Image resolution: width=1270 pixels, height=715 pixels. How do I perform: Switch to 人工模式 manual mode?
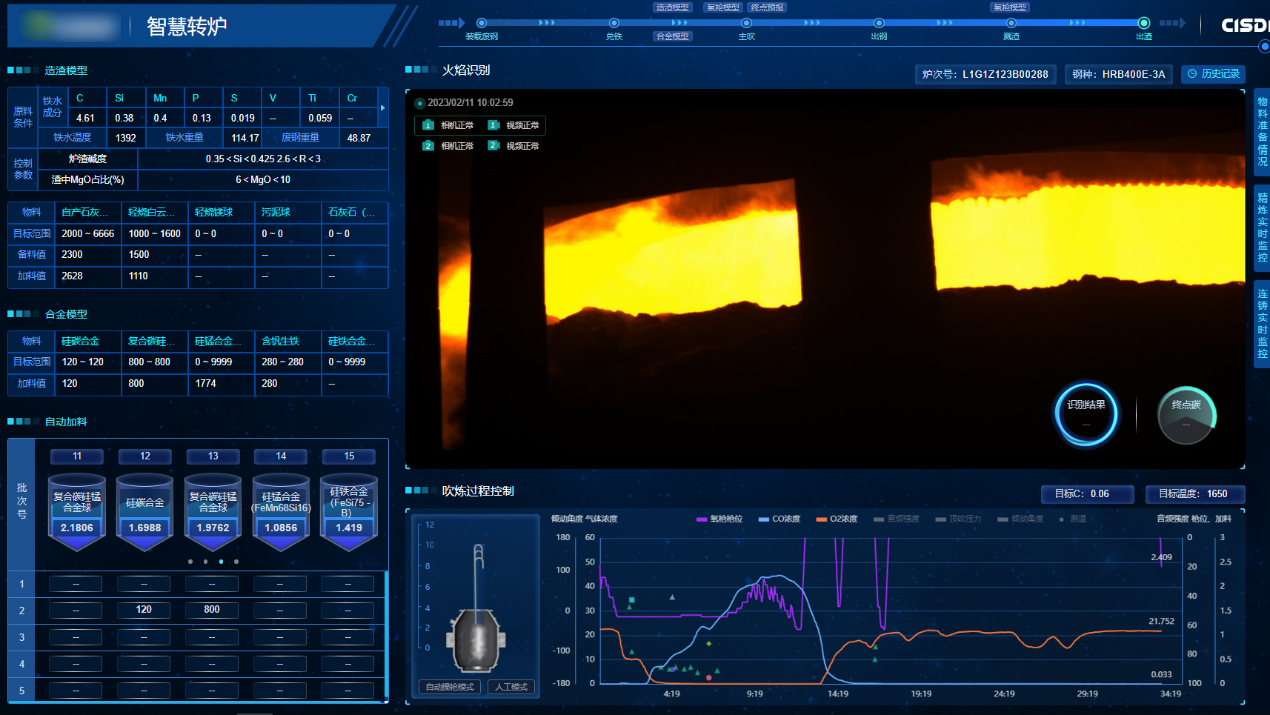pos(511,687)
